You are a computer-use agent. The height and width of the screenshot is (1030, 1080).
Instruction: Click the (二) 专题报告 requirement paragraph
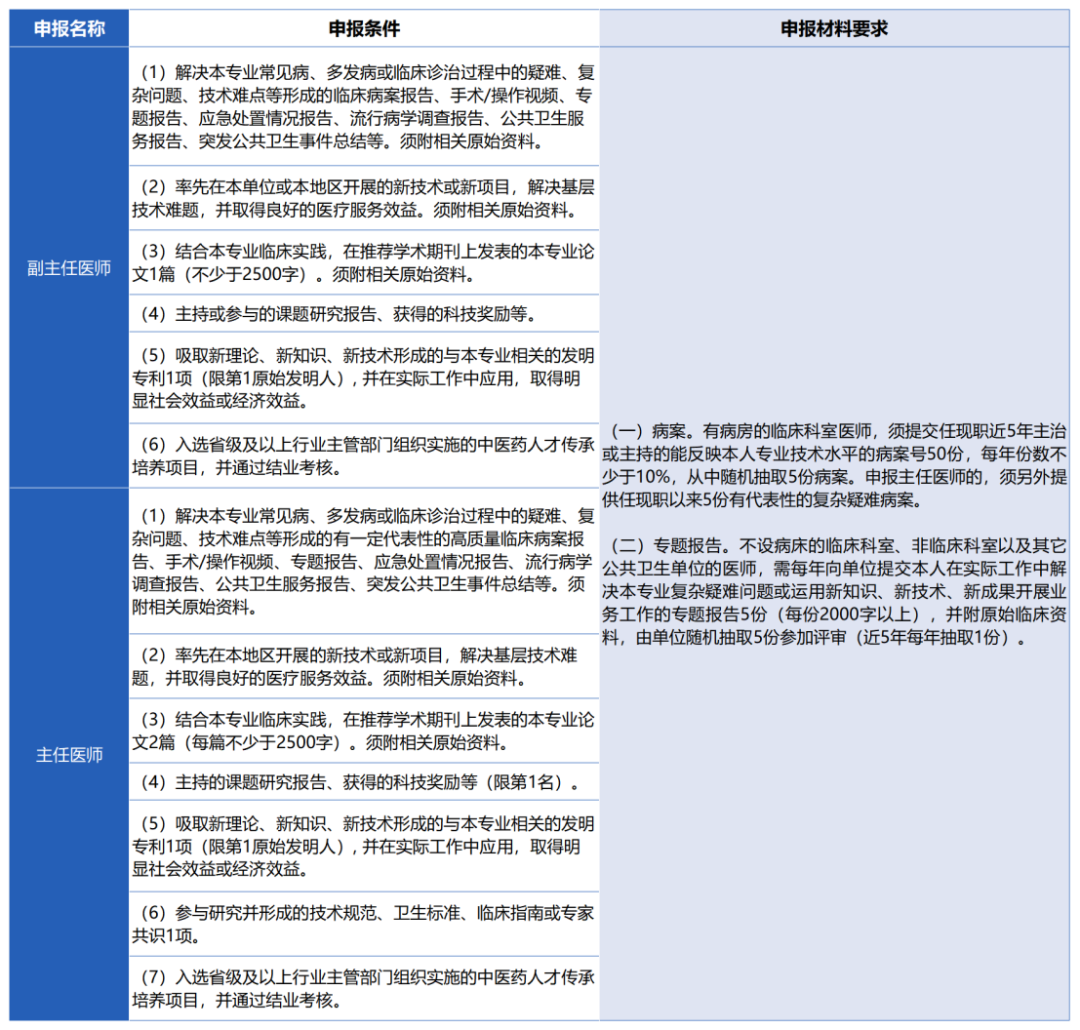coord(834,591)
